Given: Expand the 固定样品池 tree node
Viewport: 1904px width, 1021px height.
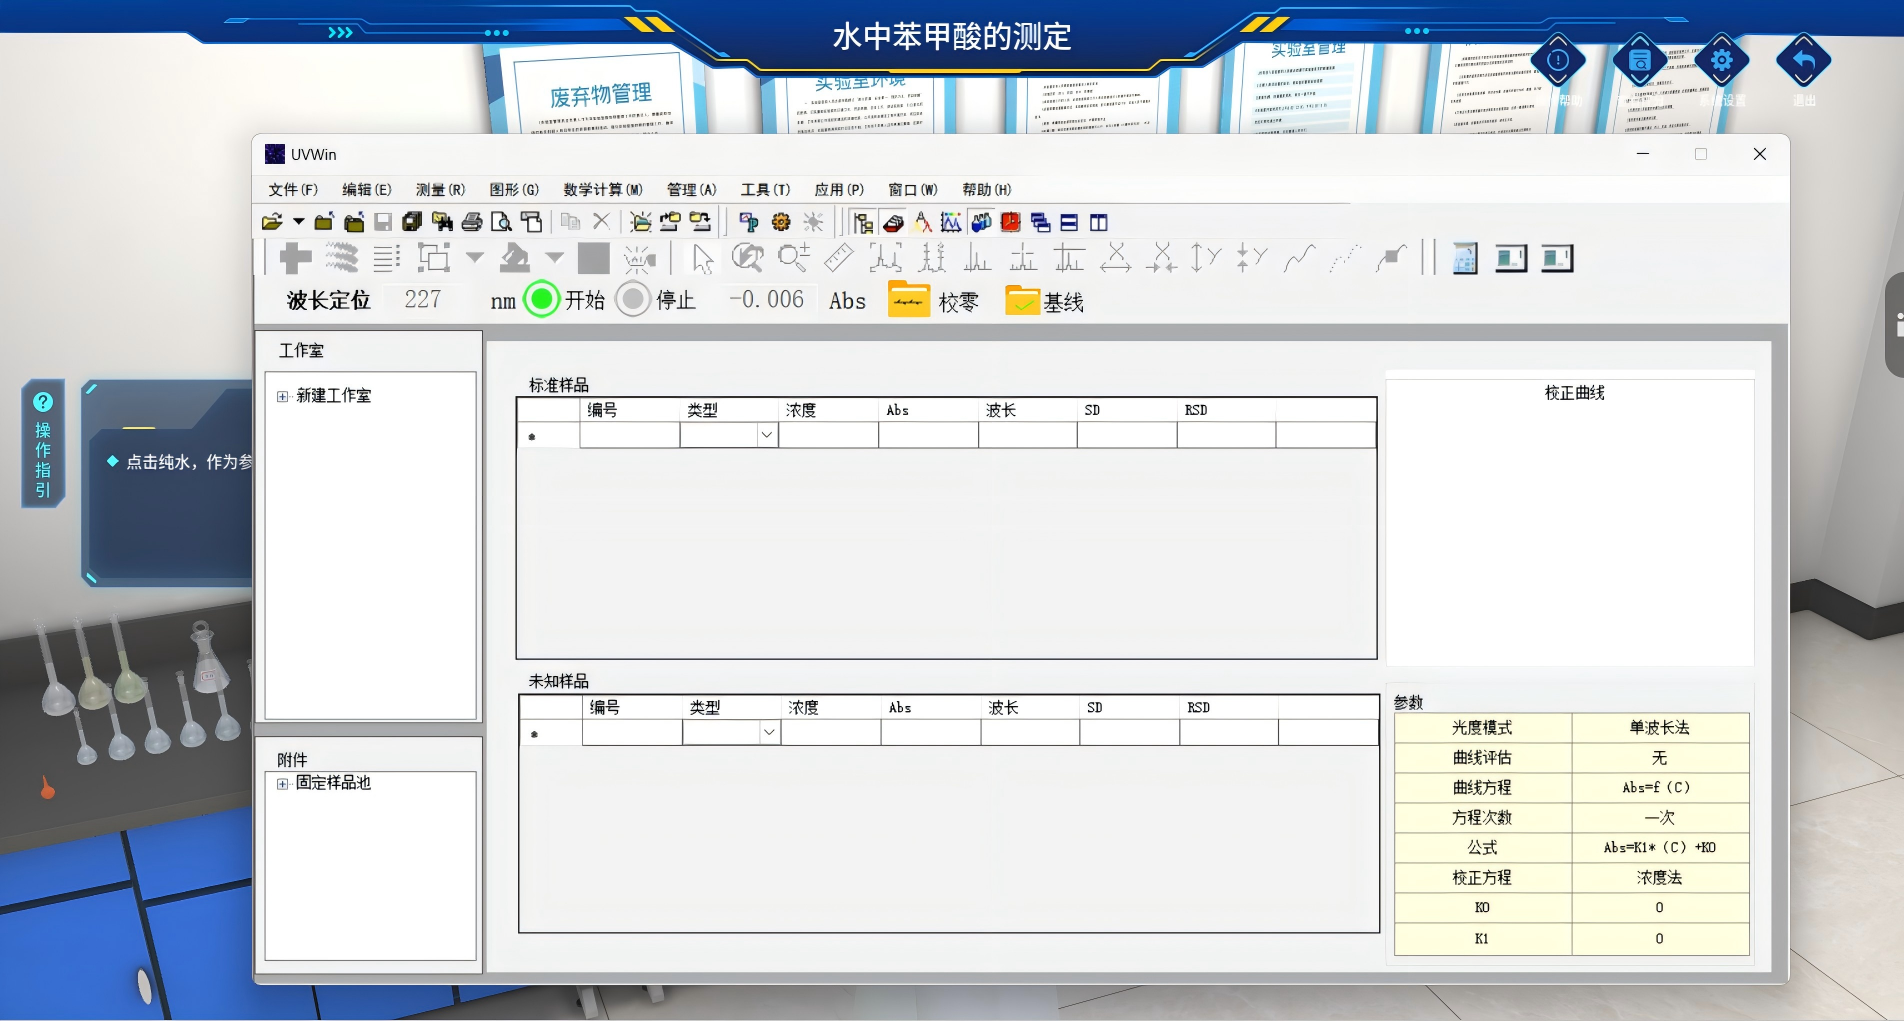Looking at the screenshot, I should pos(283,783).
